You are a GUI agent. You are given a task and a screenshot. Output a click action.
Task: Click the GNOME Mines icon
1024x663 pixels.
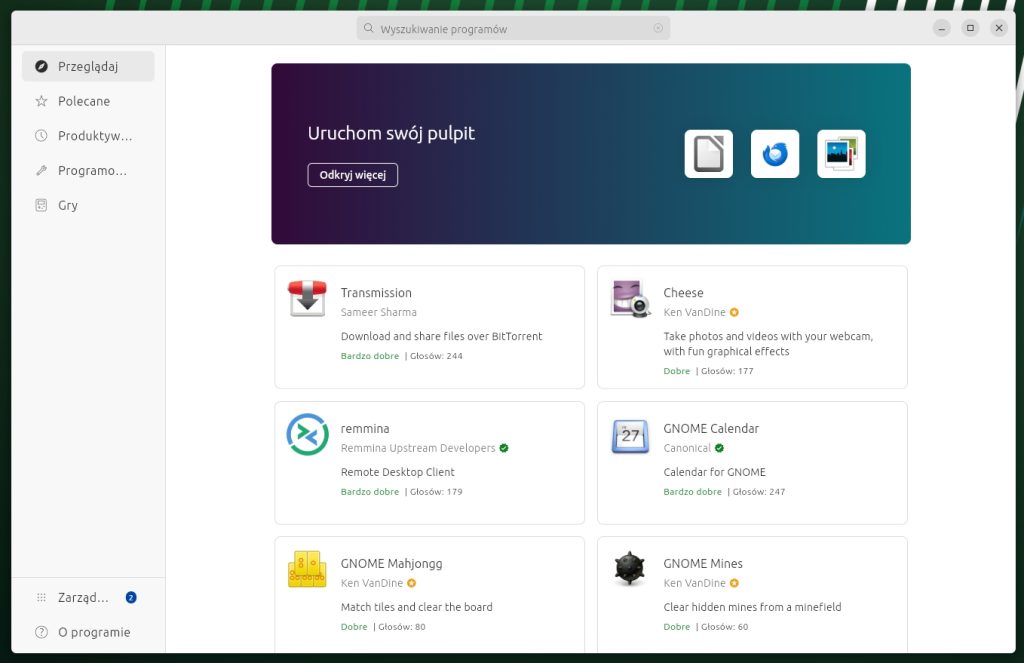click(630, 569)
